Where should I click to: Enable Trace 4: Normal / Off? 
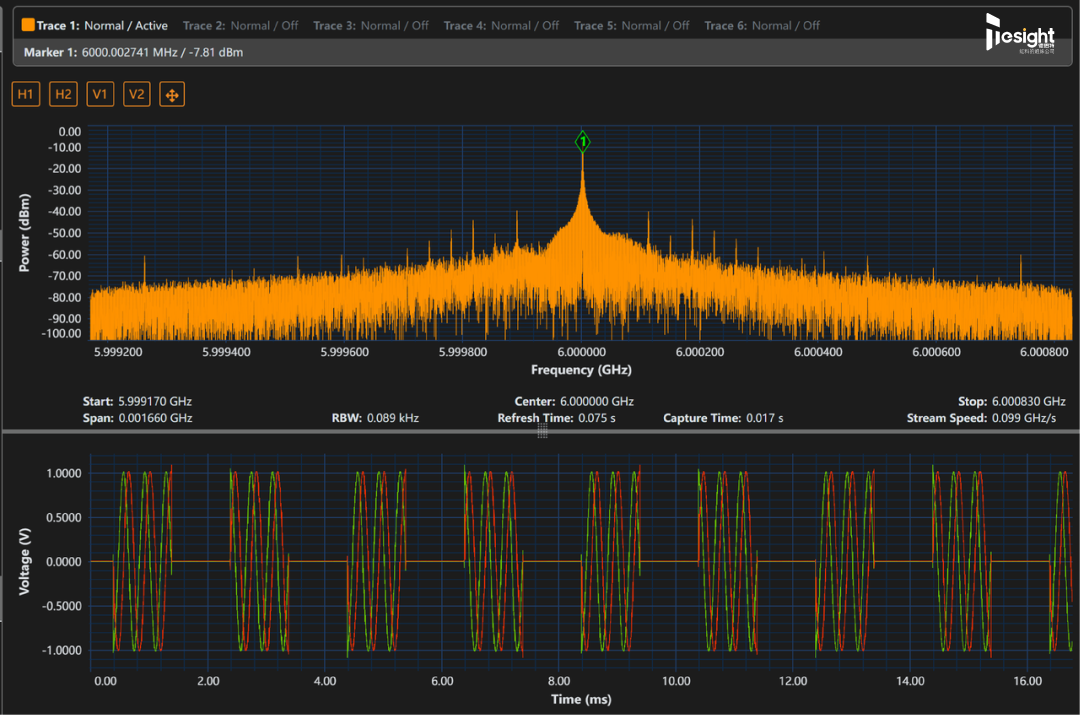click(501, 25)
